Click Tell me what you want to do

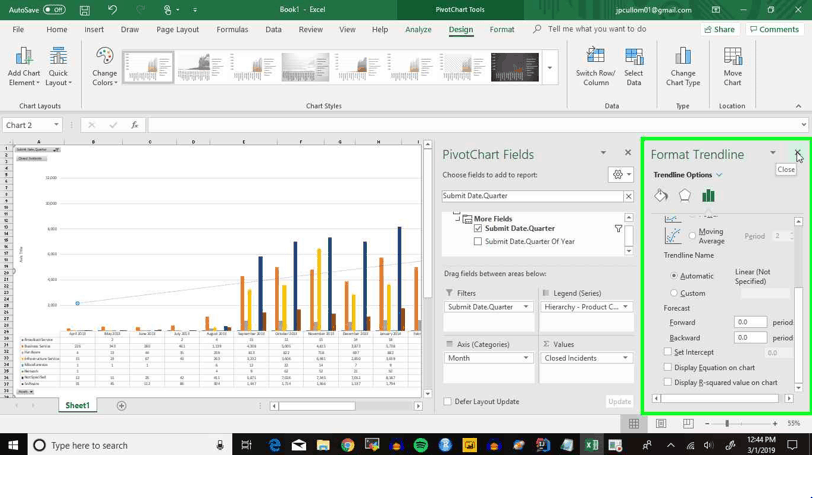click(x=597, y=29)
